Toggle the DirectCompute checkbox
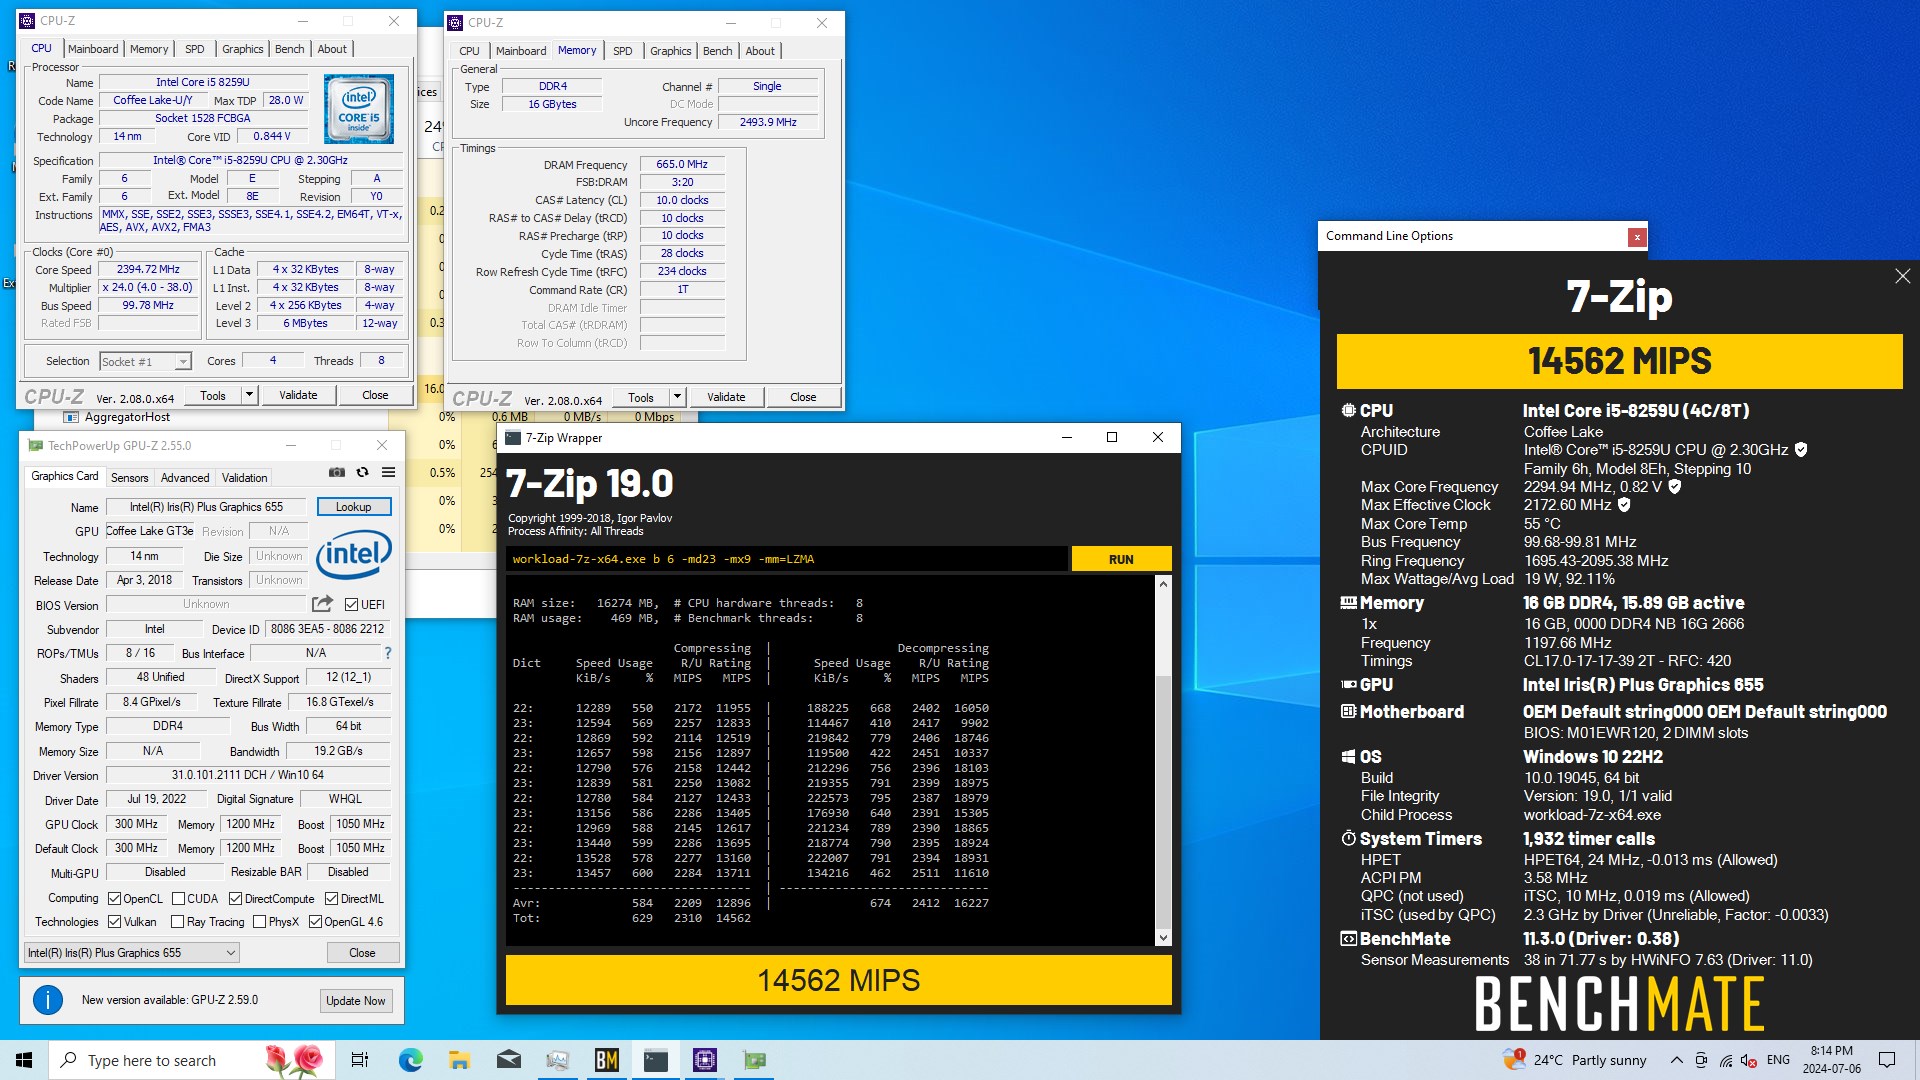 [x=236, y=899]
